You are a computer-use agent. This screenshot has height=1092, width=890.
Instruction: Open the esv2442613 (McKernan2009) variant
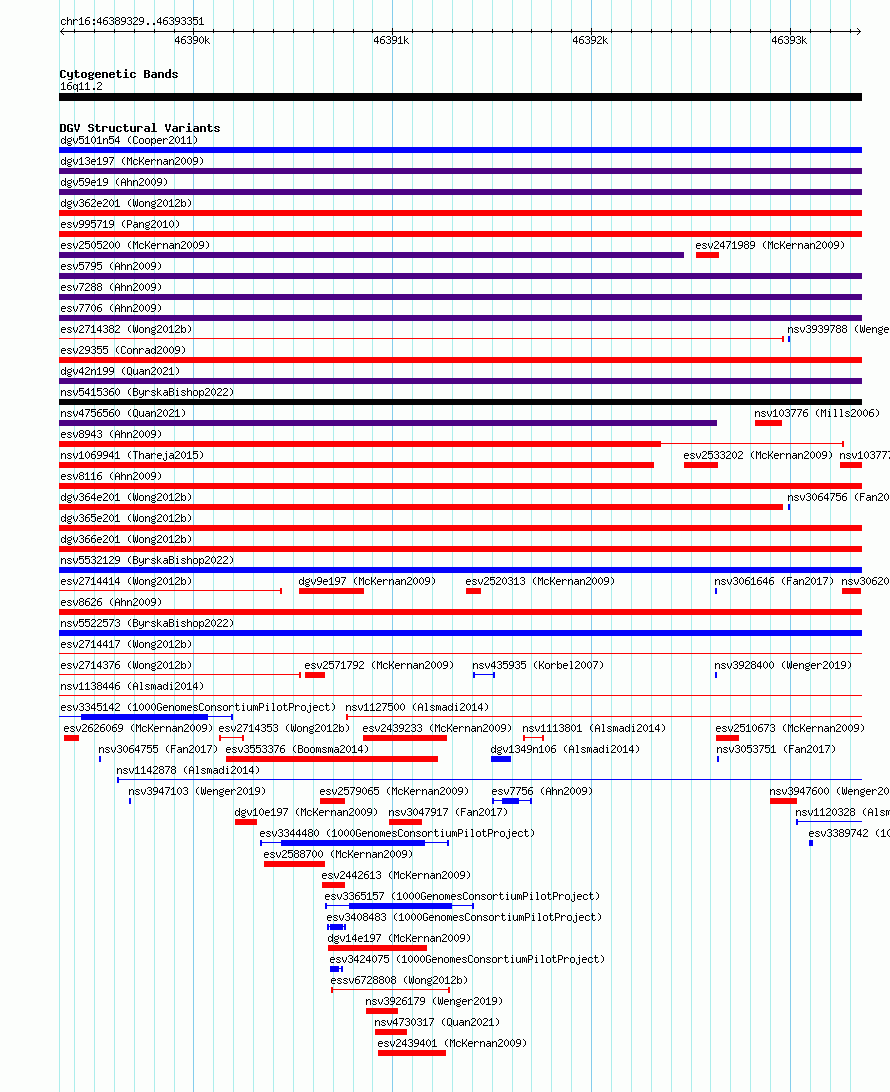point(396,875)
